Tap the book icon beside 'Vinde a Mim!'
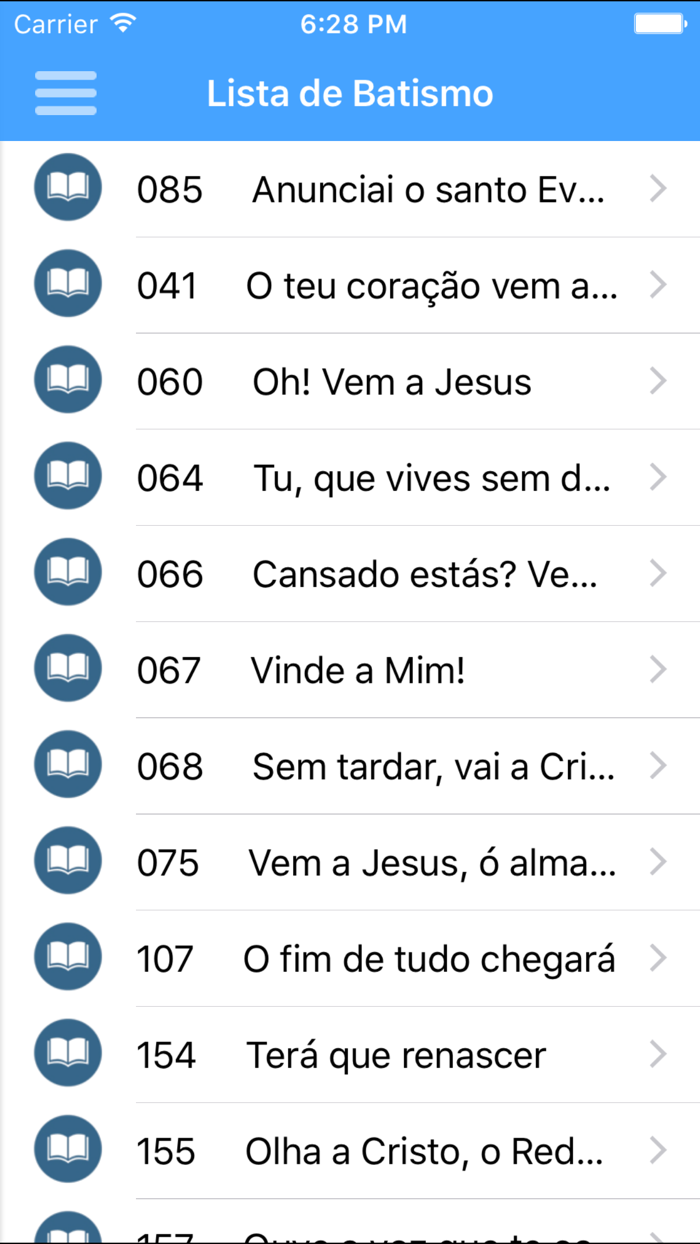Screen dimensions: 700x1244 pyautogui.click(x=67, y=668)
